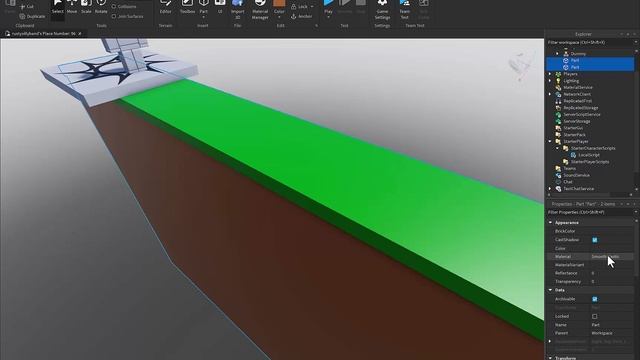
Task: Expand the Players node
Action: 550,74
